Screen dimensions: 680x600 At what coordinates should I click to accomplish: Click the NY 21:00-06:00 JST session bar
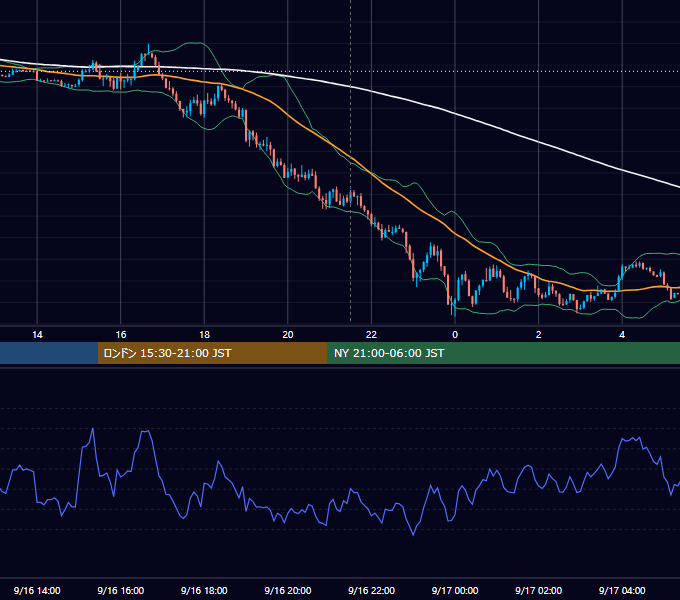point(503,353)
